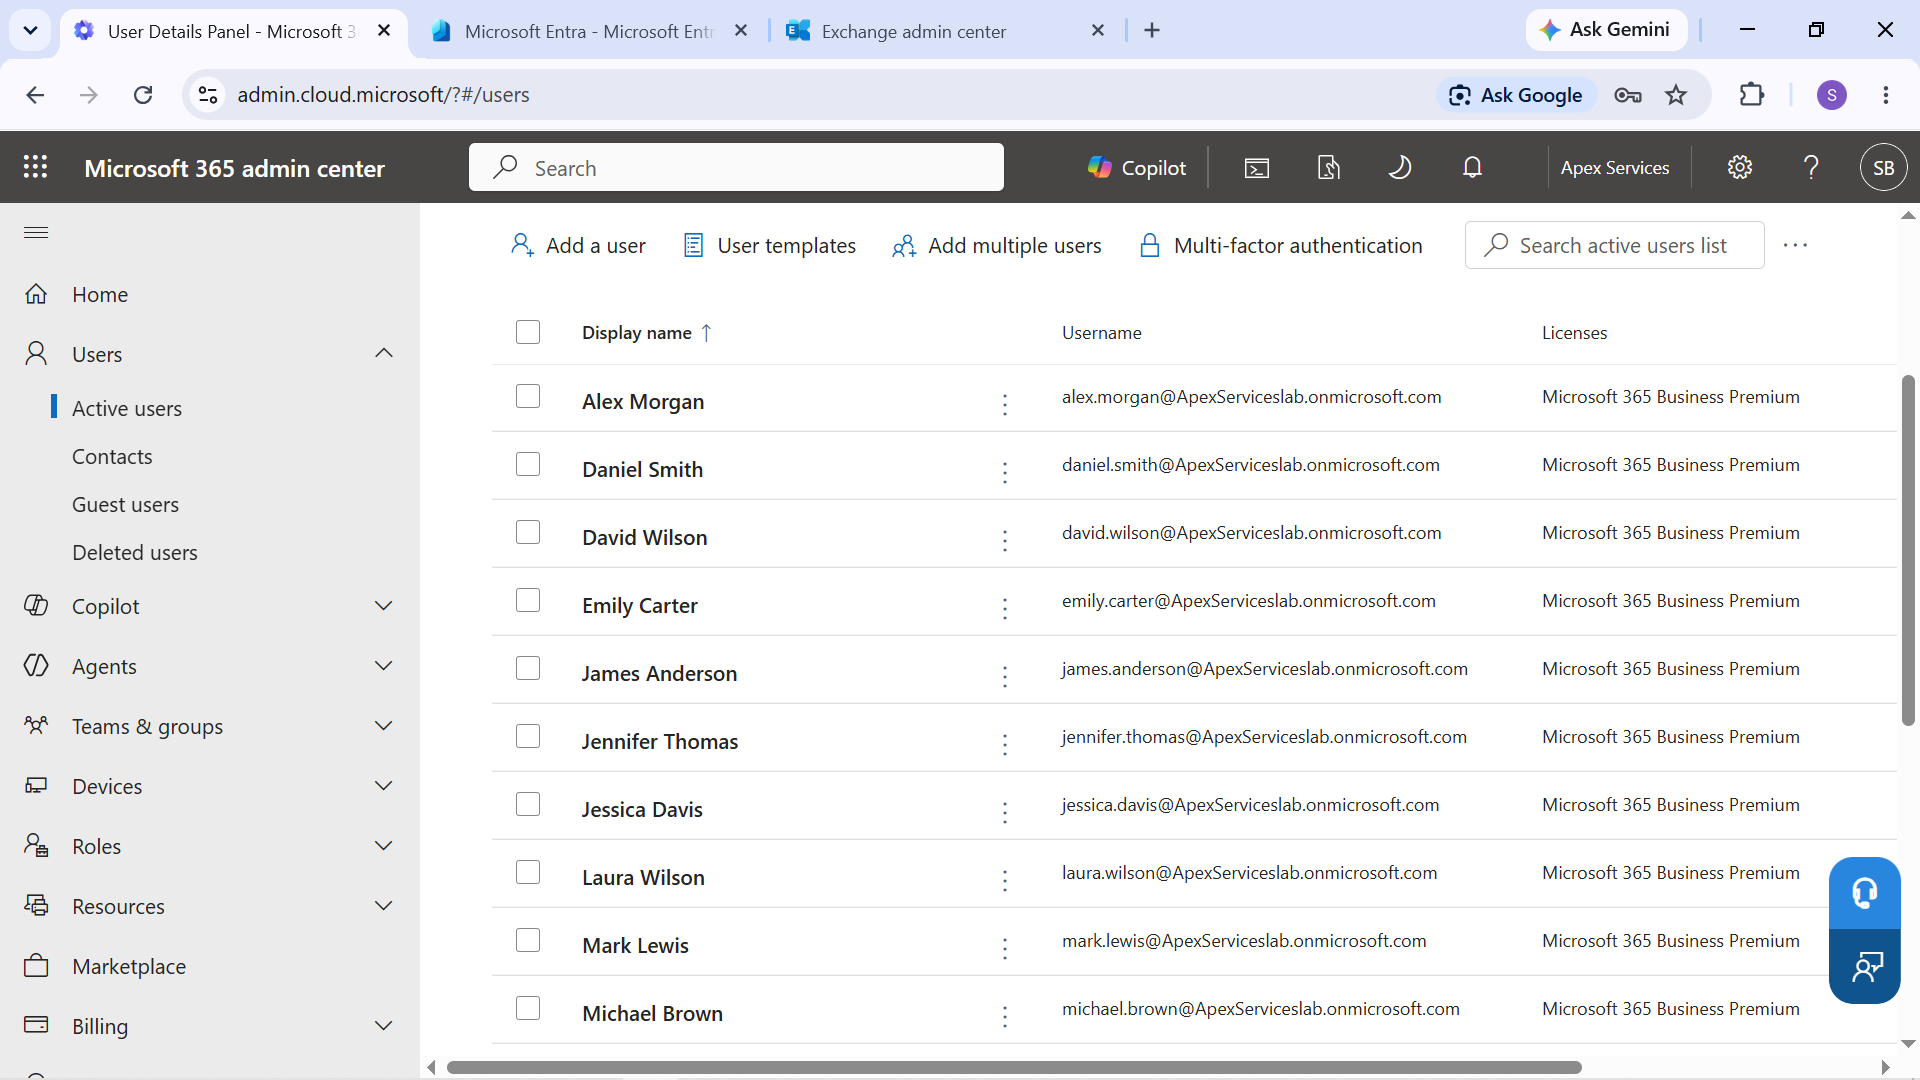Open more actions for David Wilson
1920x1080 pixels.
pyautogui.click(x=1005, y=540)
